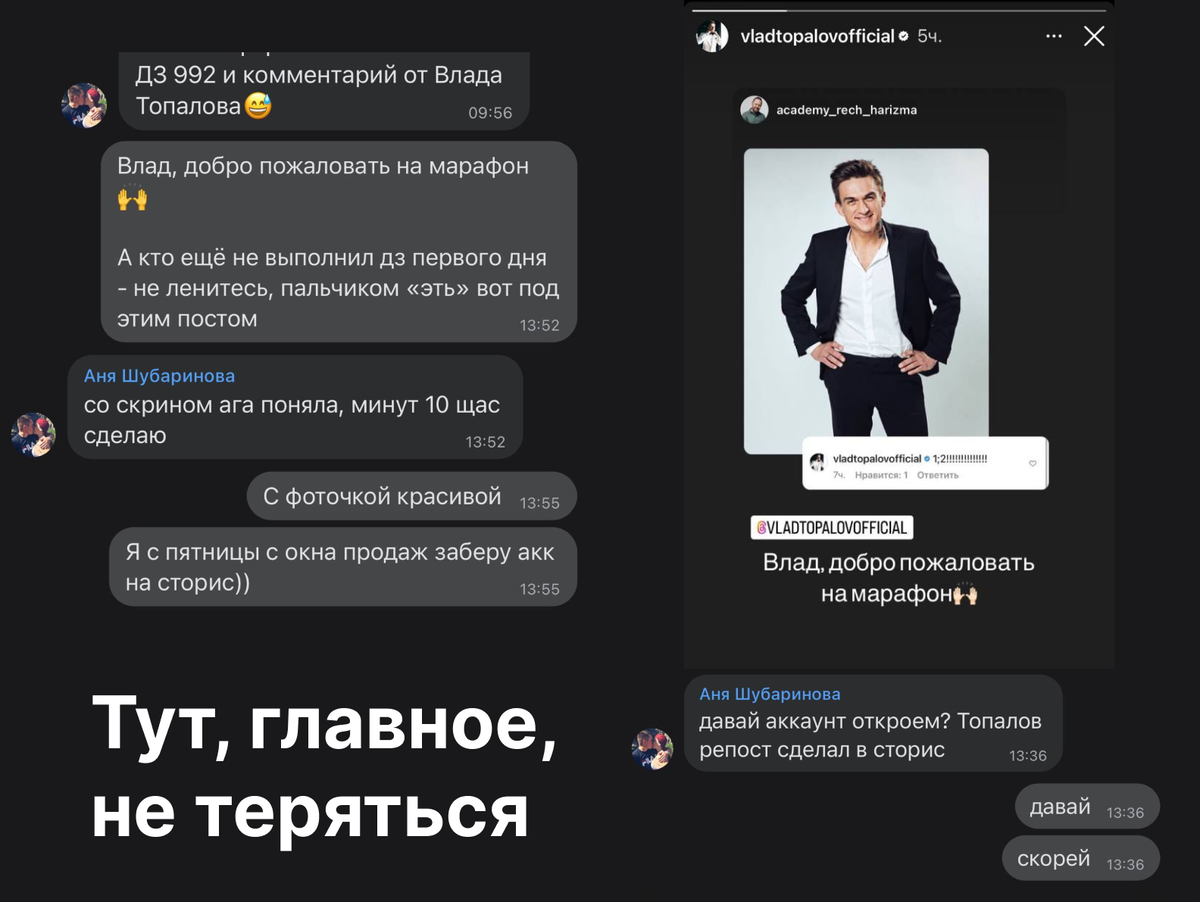Tap the vladtopalovofficial profile avatar

point(712,36)
